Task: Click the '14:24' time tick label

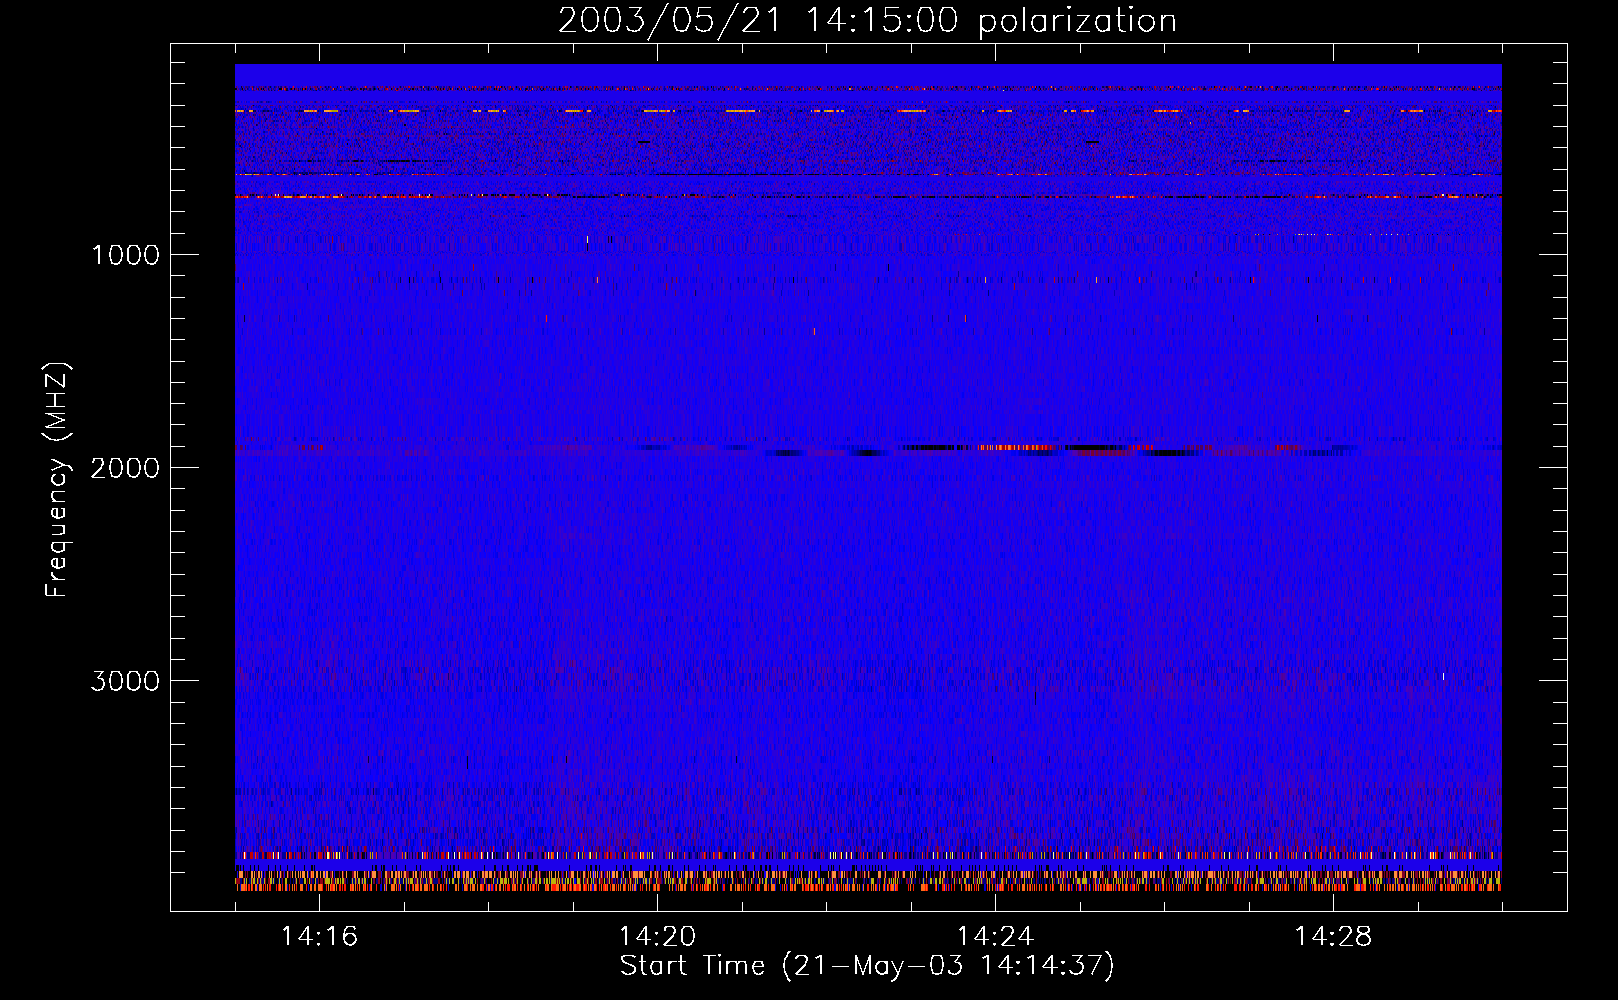Action: [x=995, y=937]
